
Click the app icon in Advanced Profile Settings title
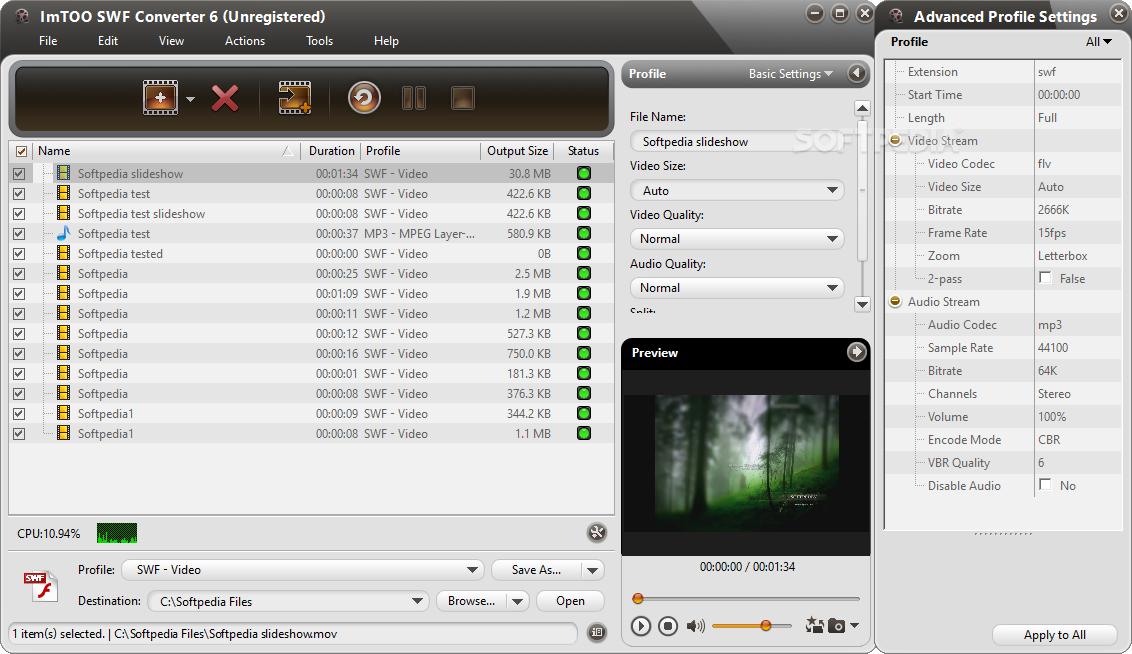(896, 16)
